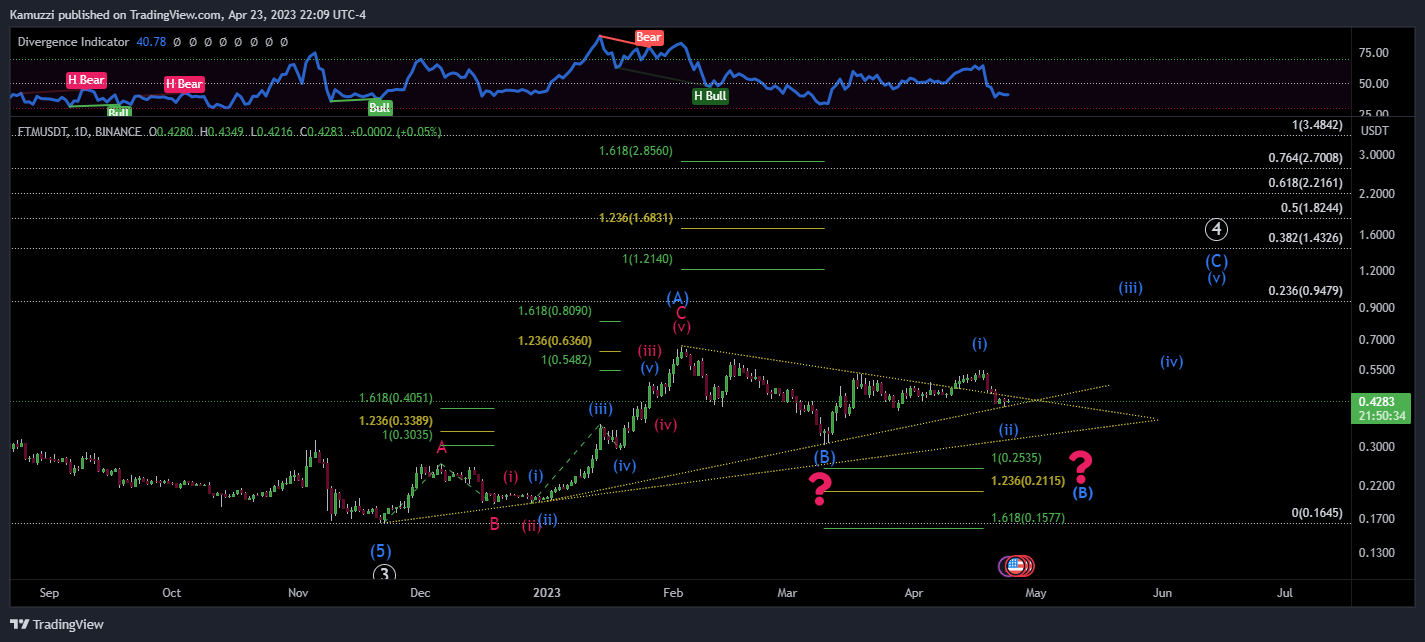Select the Fib label 1(0.3035)
Image resolution: width=1425 pixels, height=642 pixels.
click(x=408, y=435)
